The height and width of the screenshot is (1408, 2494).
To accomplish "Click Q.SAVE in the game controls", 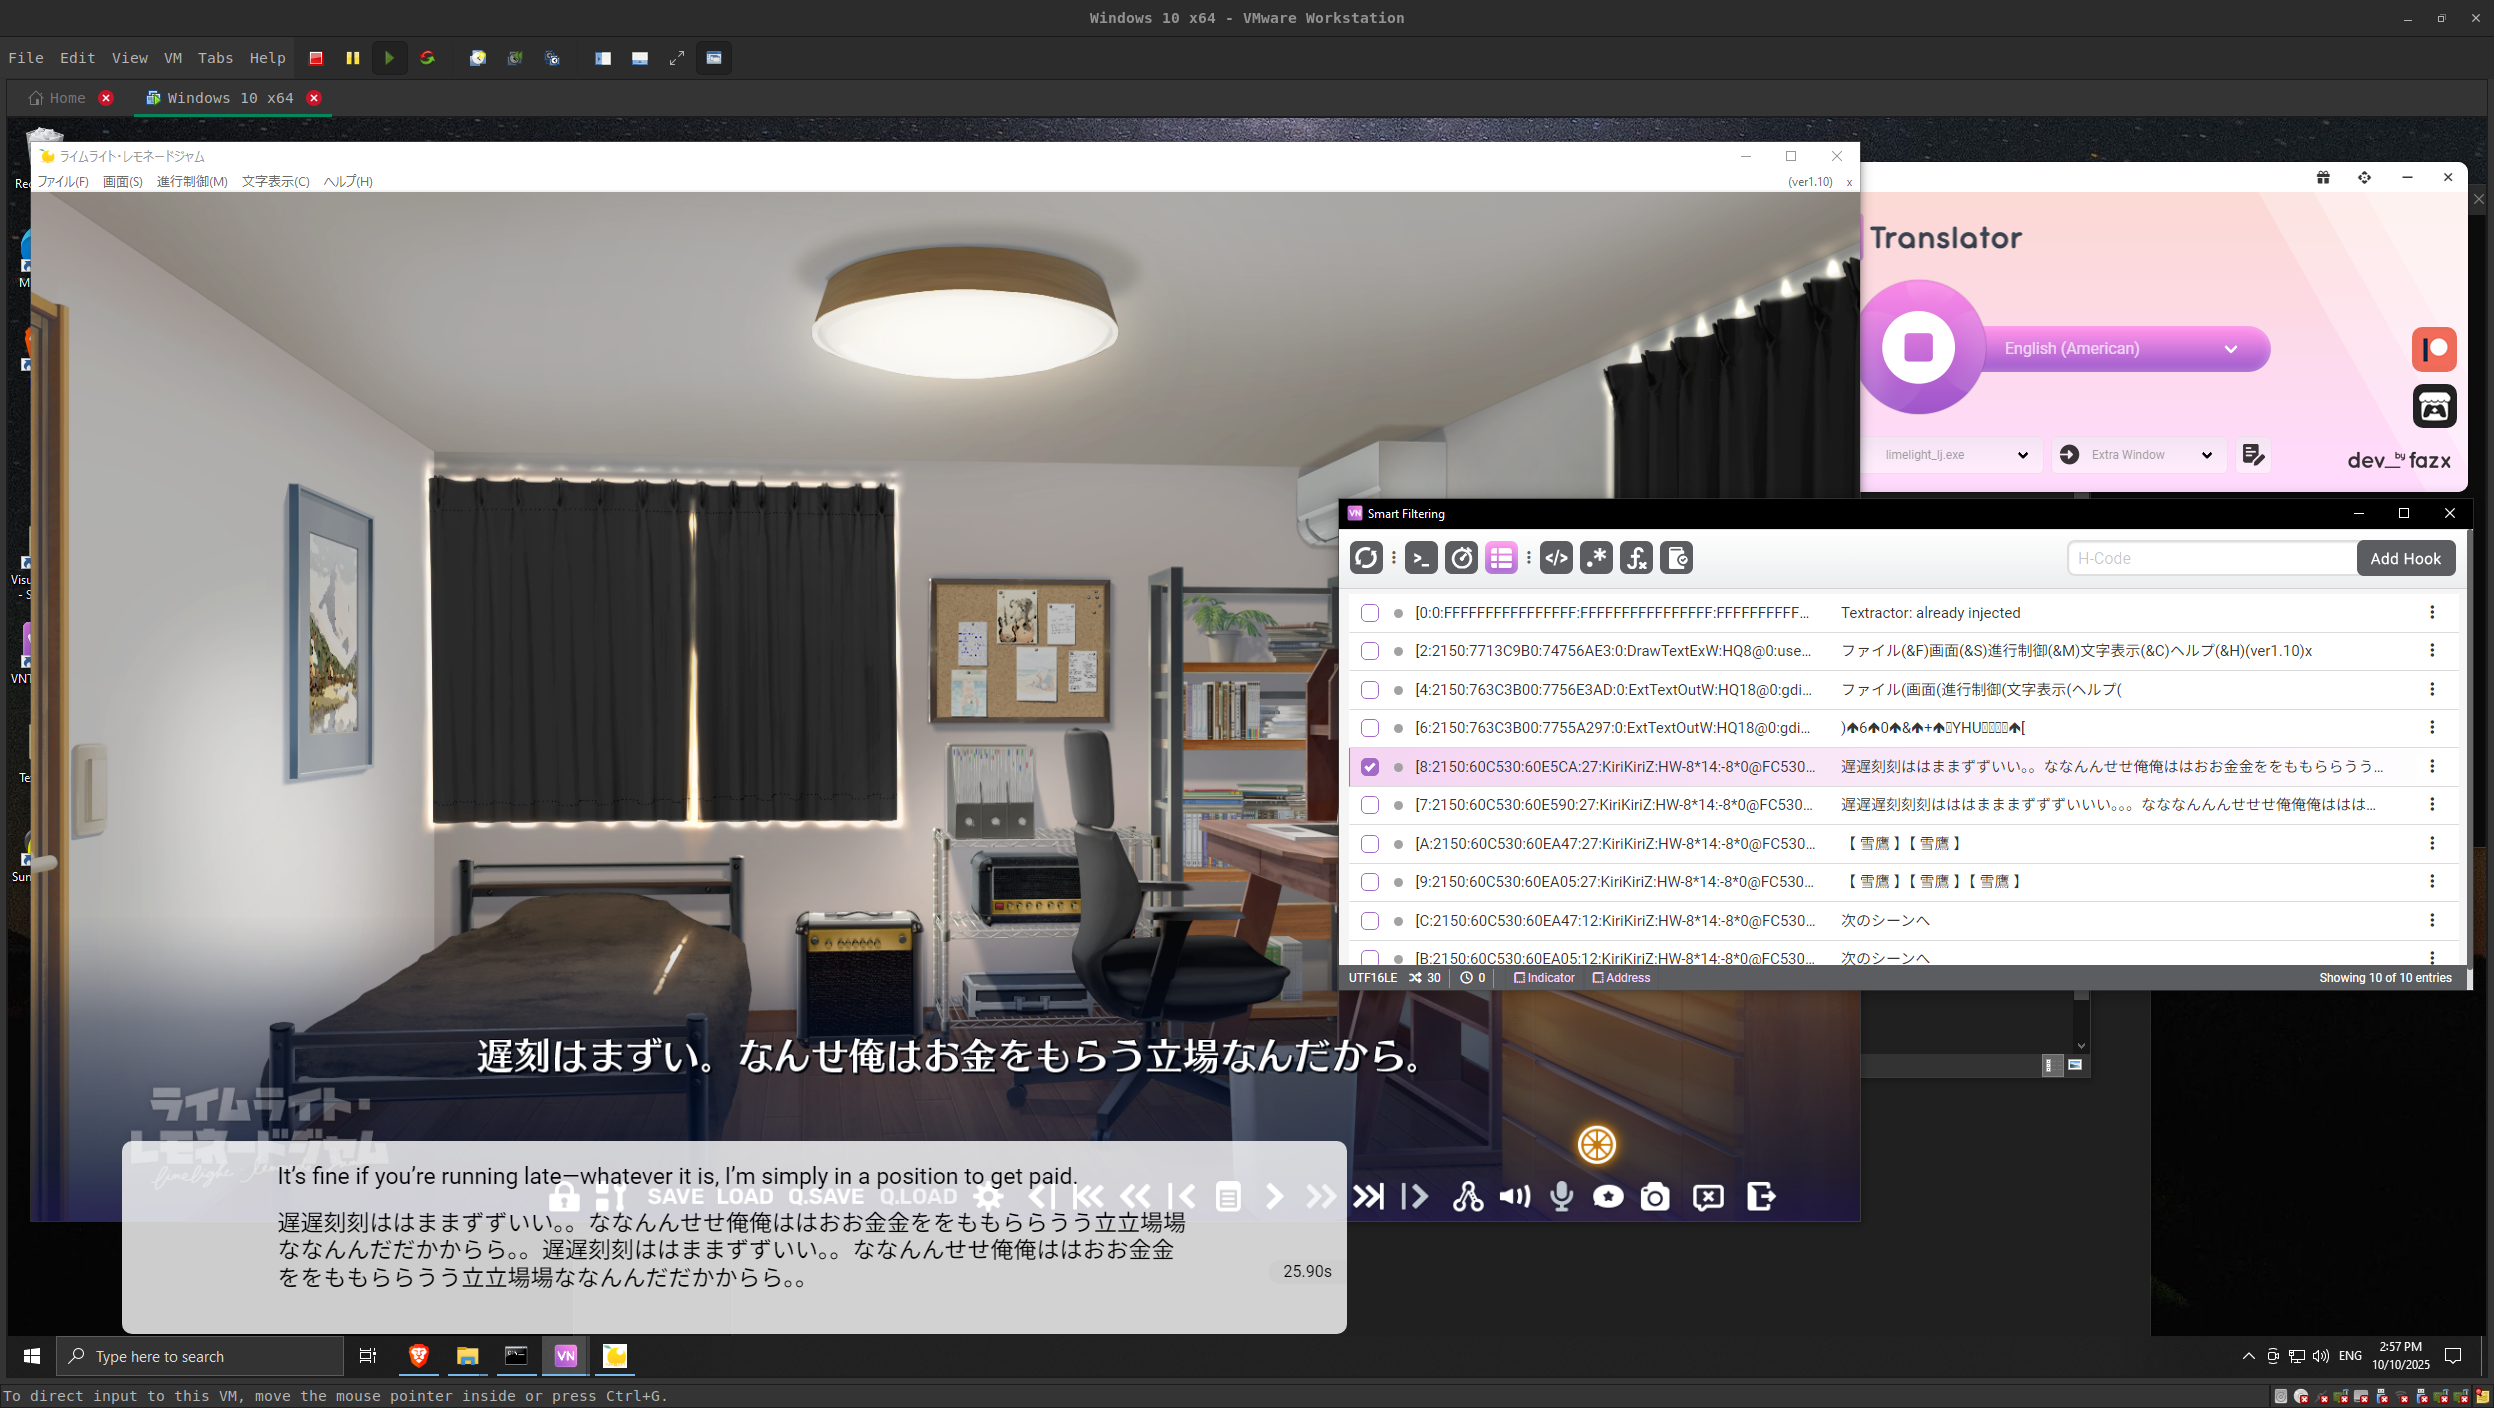I will tap(825, 1197).
